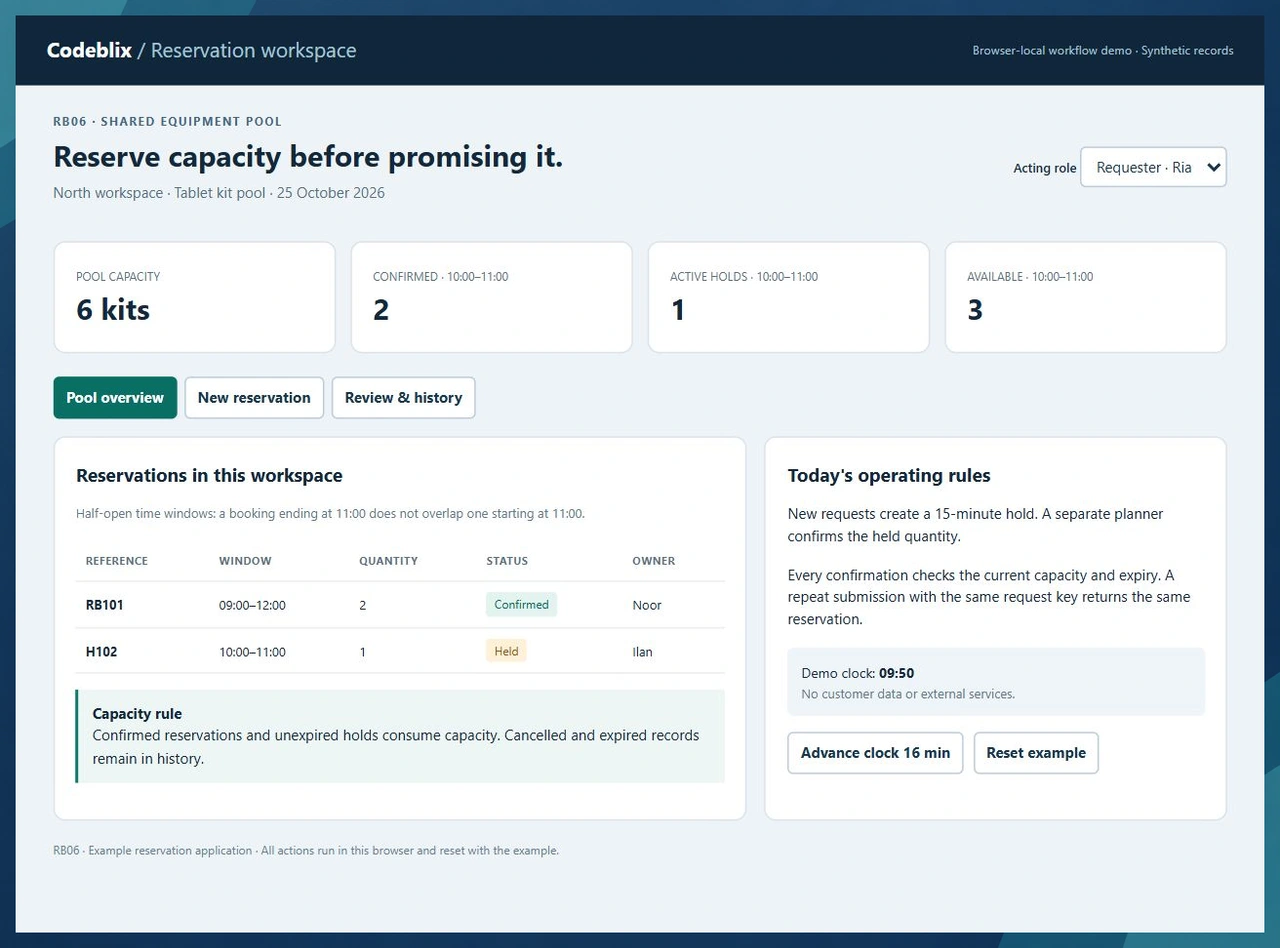Open the Acting role dropdown

(1153, 167)
